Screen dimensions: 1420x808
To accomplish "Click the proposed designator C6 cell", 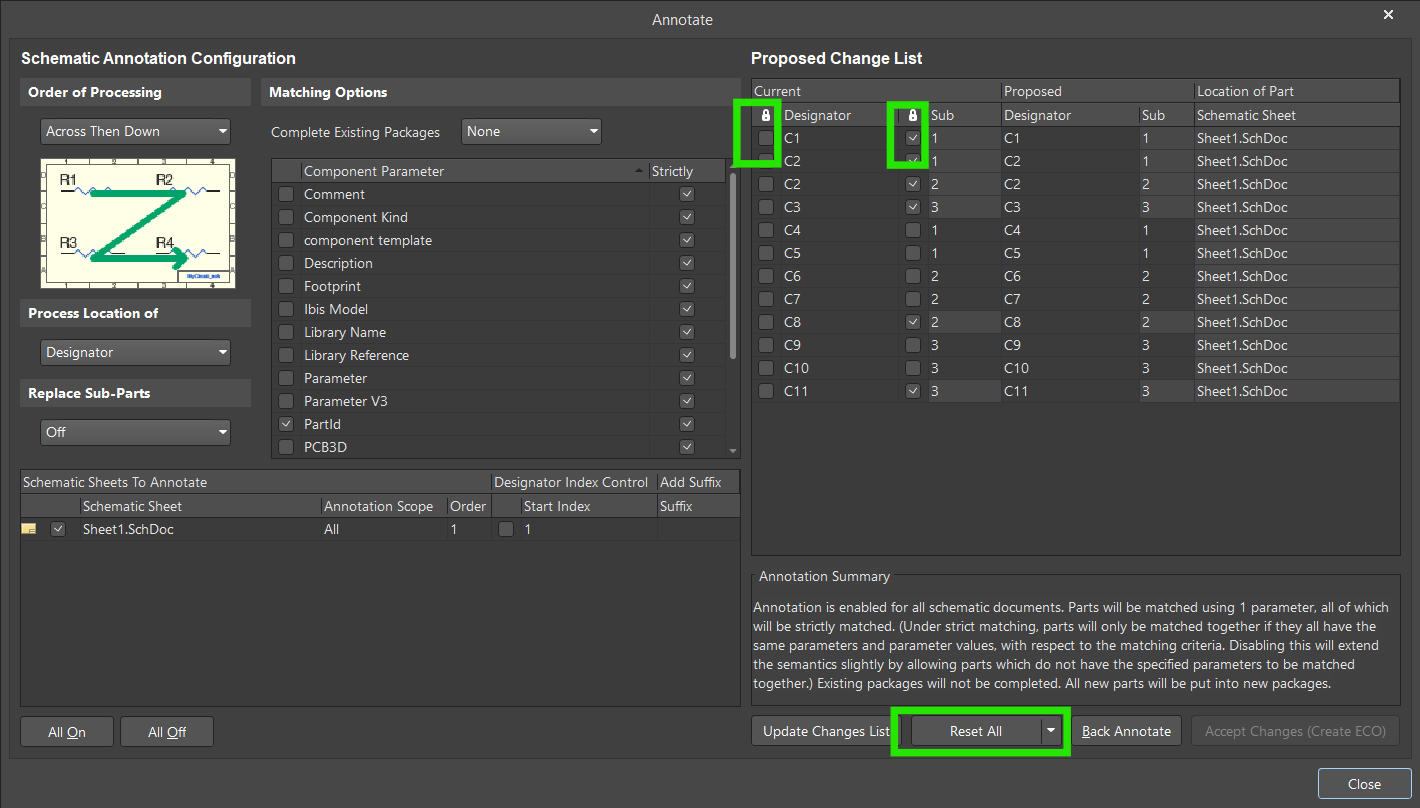I will [x=1070, y=276].
